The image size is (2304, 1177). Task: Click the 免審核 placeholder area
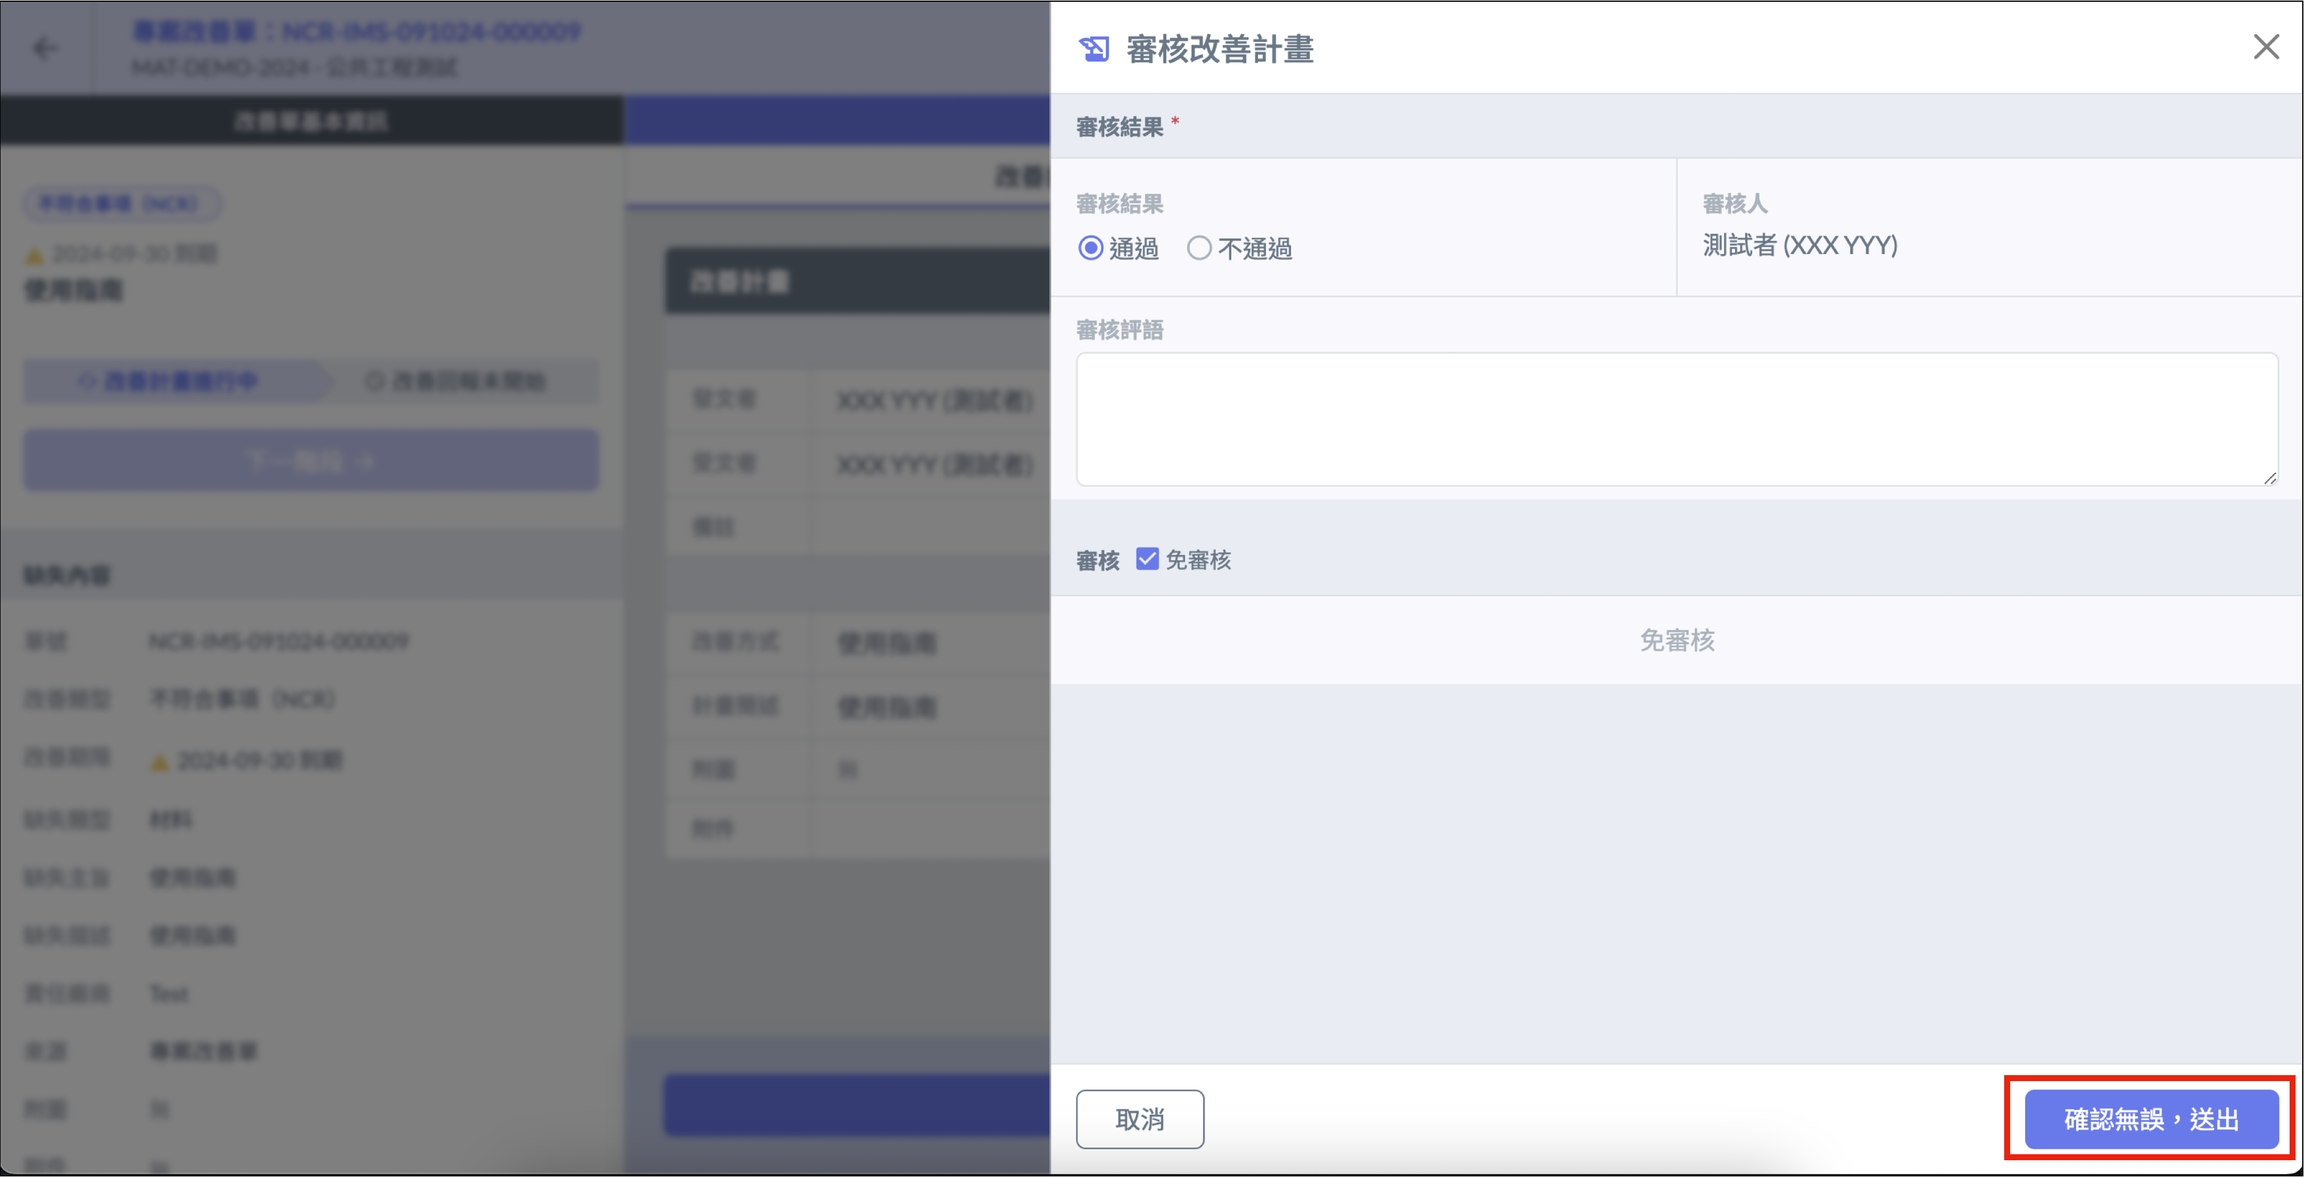point(1676,640)
